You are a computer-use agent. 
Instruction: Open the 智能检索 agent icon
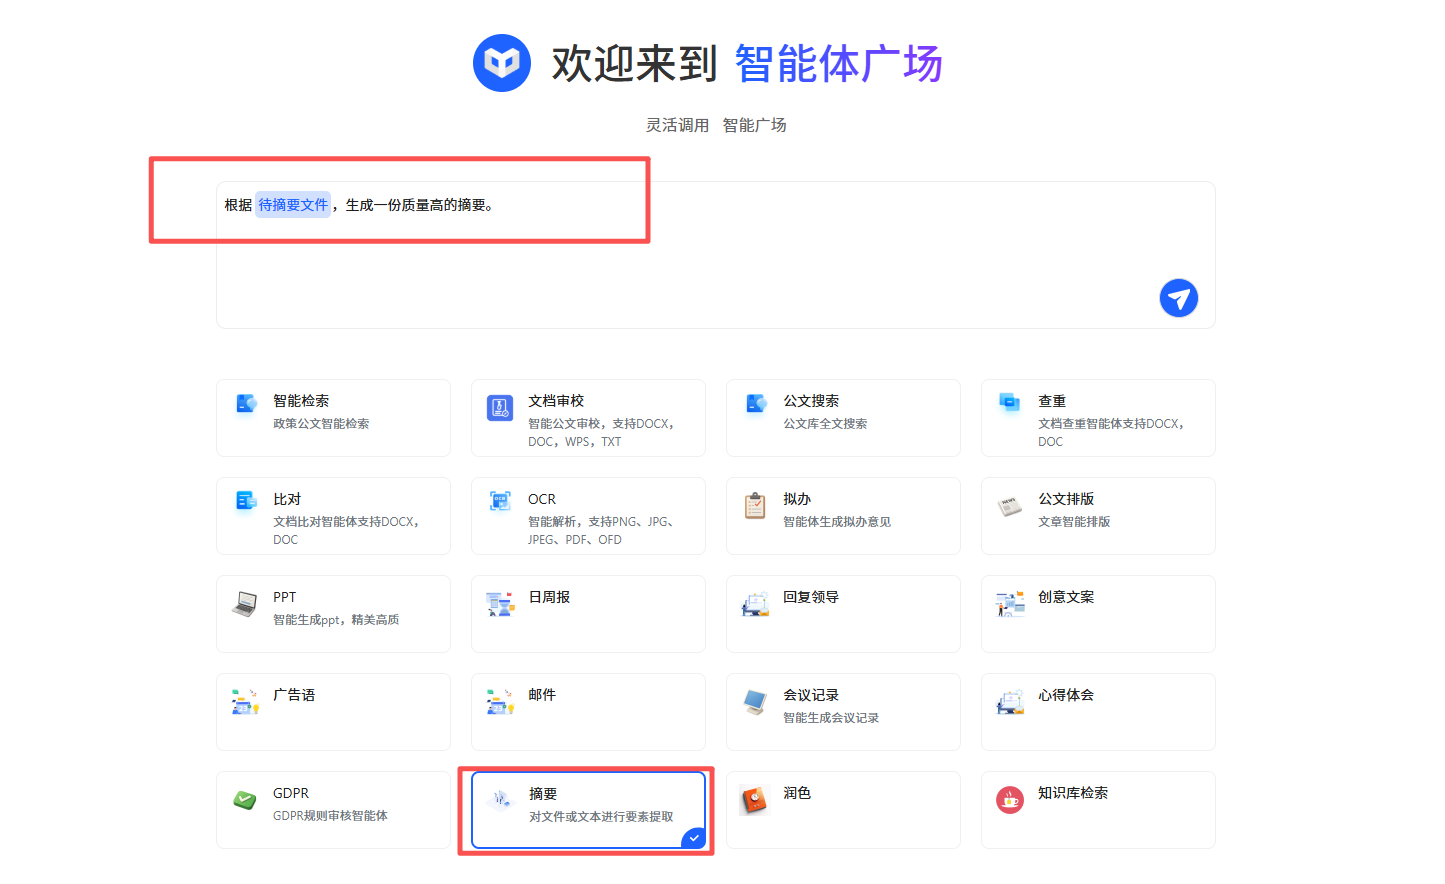246,403
